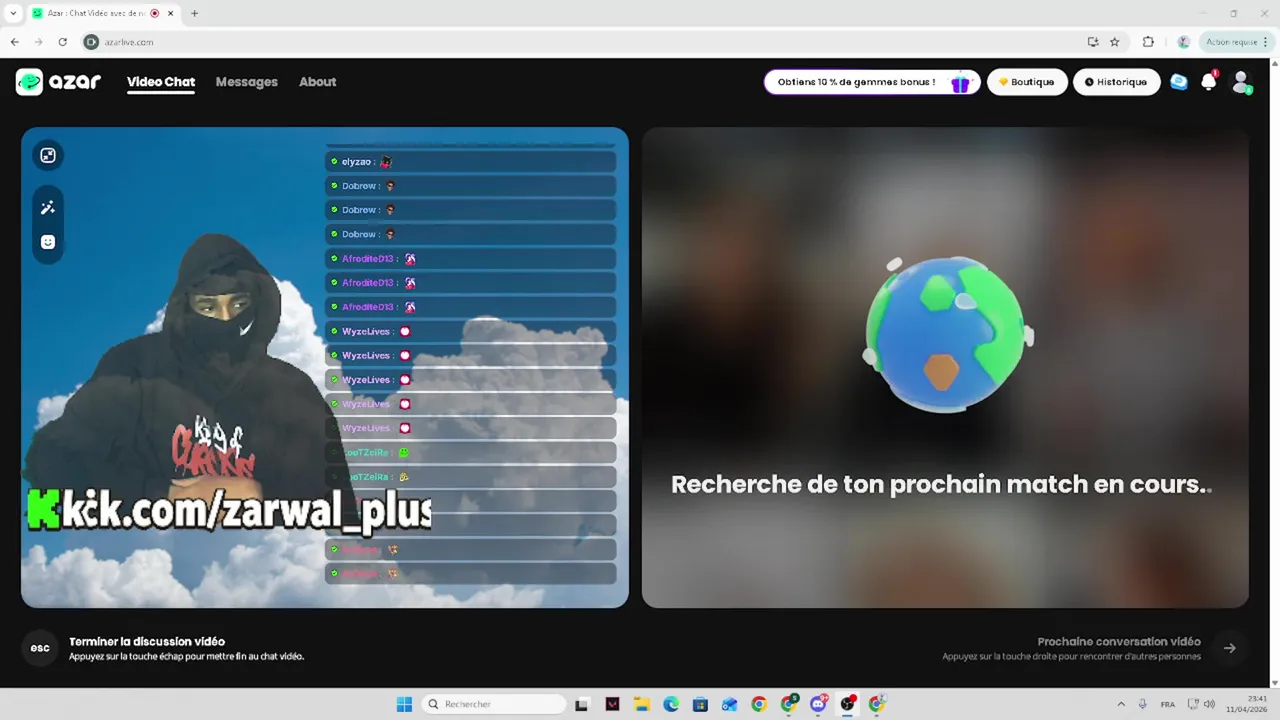Viewport: 1280px width, 720px height.
Task: Open the About tab
Action: pos(317,82)
